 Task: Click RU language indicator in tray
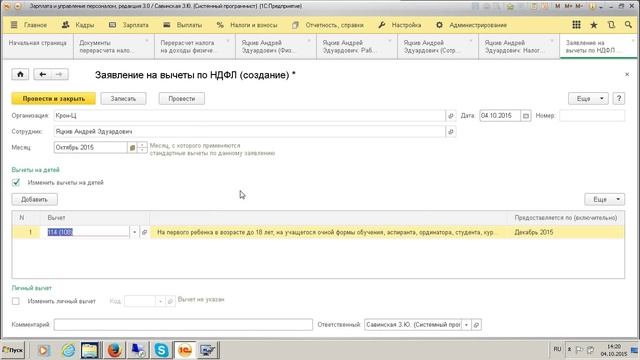pyautogui.click(x=557, y=349)
